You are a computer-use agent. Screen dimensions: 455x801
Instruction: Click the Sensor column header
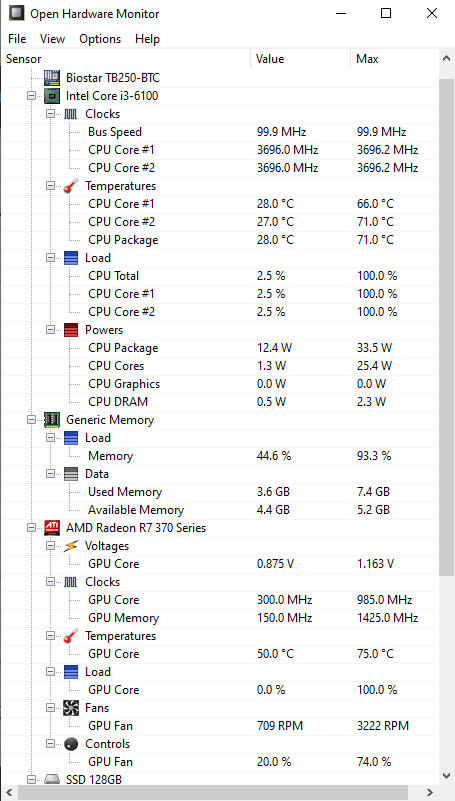point(127,59)
